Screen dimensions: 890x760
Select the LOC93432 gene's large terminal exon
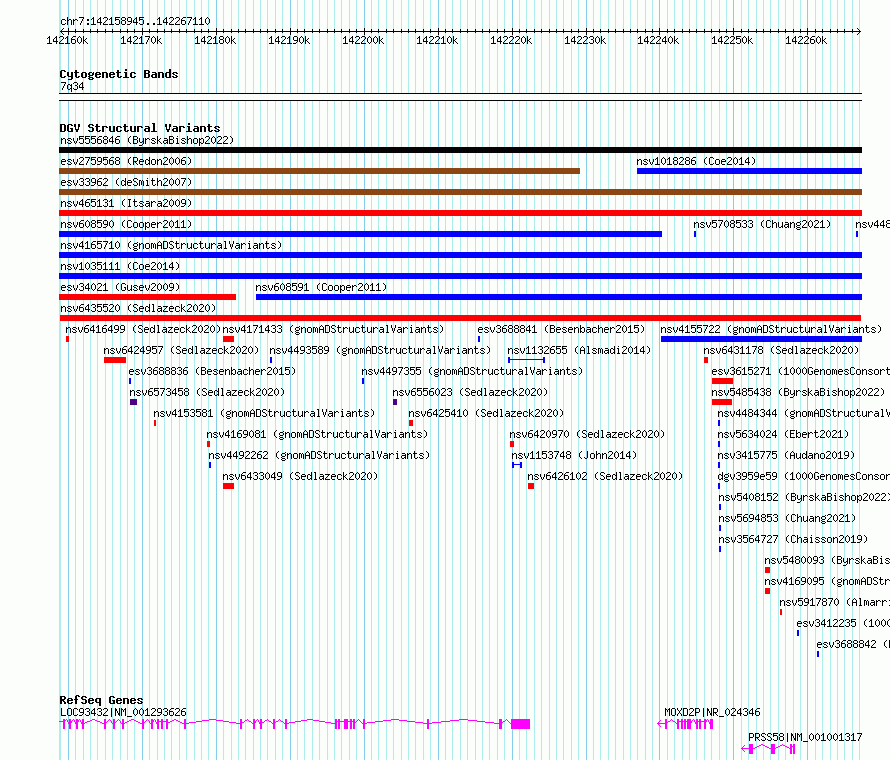tap(520, 724)
